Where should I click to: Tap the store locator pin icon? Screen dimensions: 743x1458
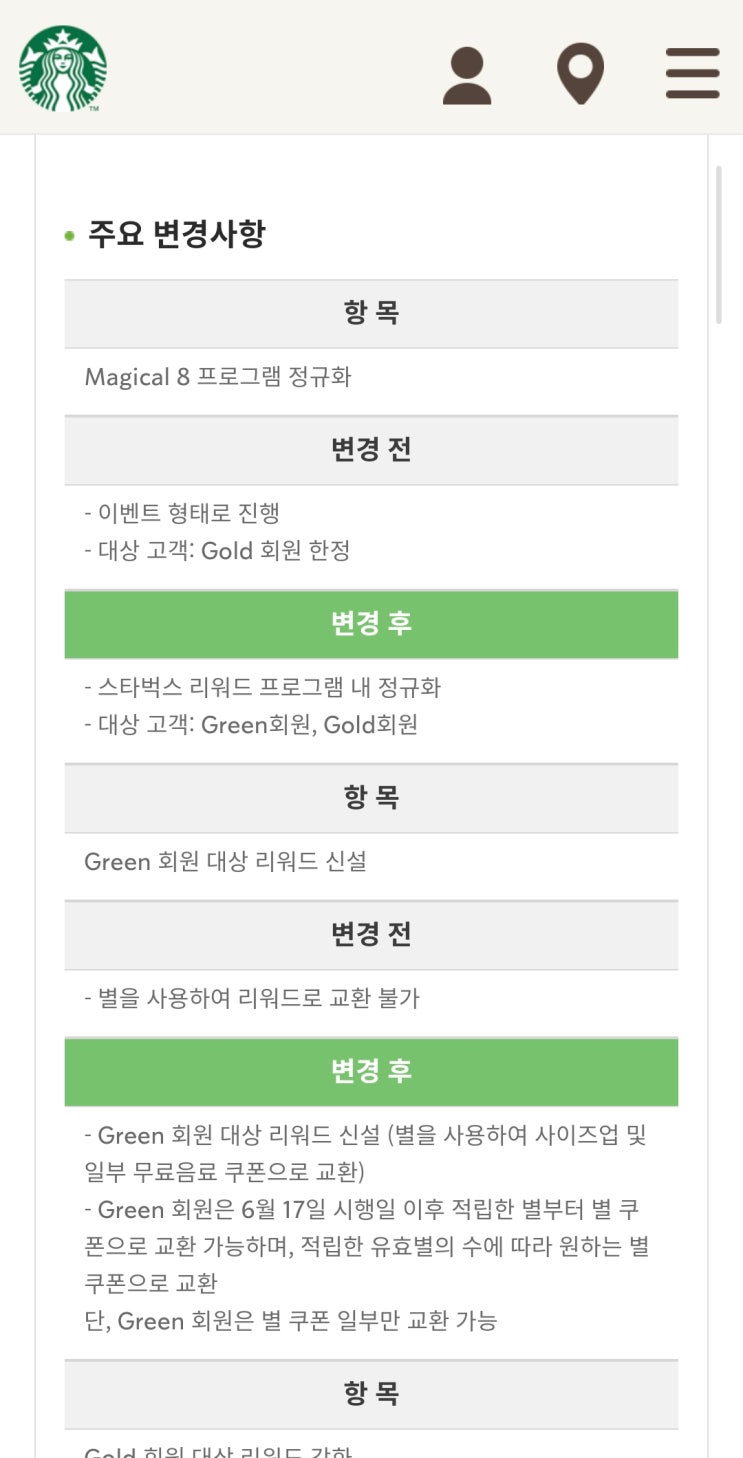click(580, 74)
